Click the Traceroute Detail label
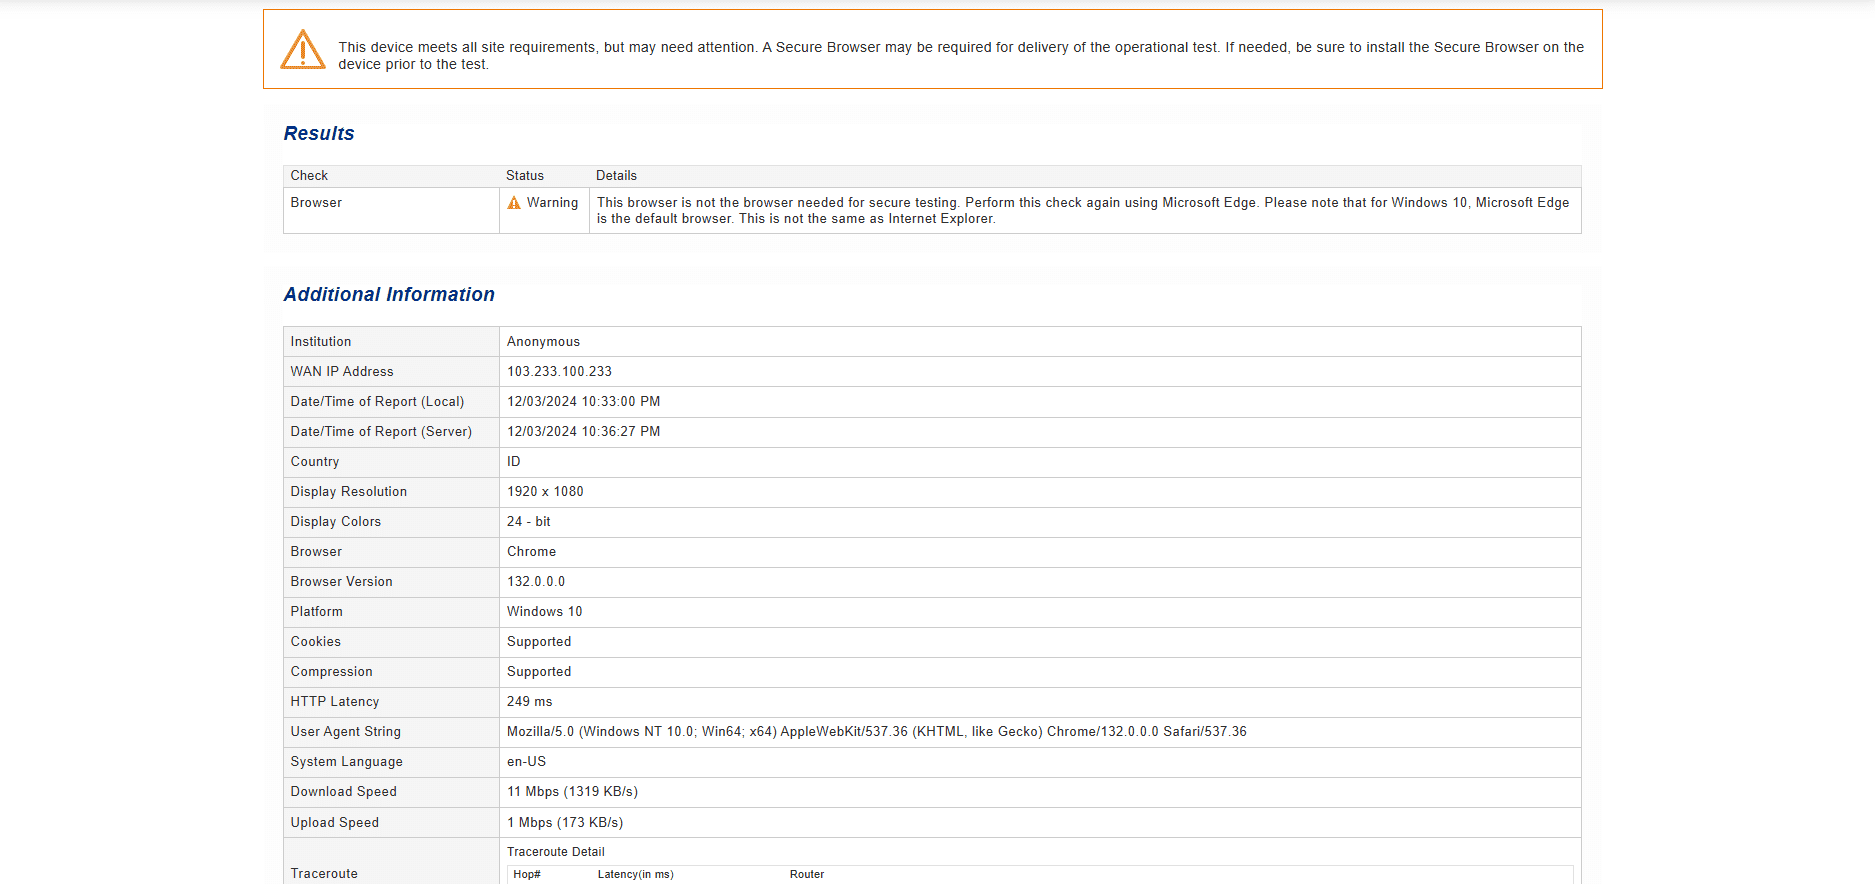Image resolution: width=1875 pixels, height=884 pixels. [x=556, y=852]
